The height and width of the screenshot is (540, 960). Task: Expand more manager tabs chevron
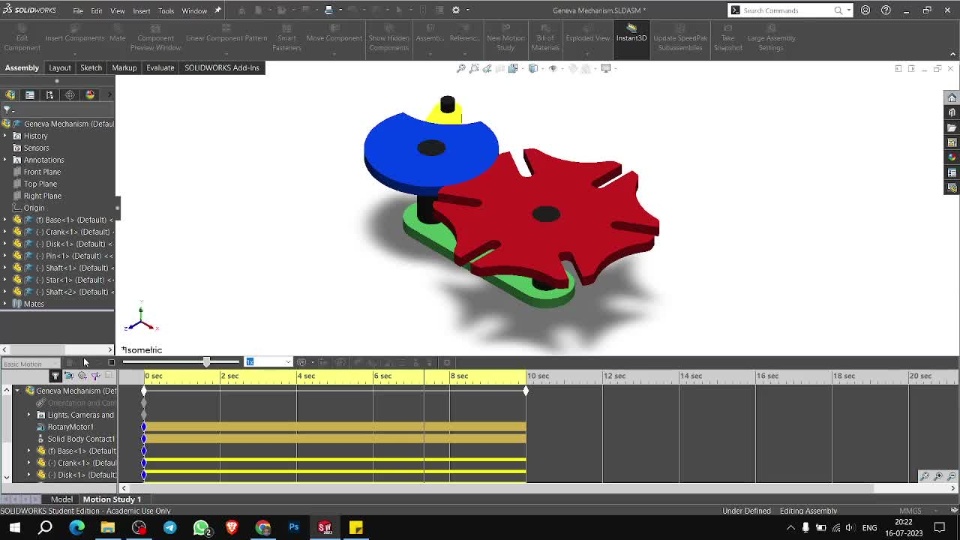[x=110, y=95]
